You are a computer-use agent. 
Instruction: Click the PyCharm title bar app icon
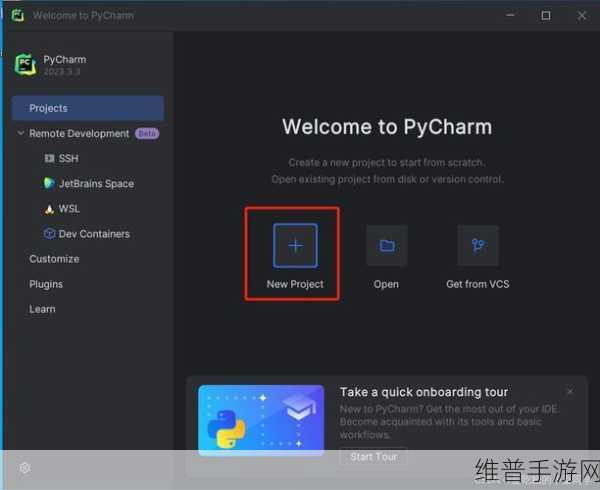point(18,16)
